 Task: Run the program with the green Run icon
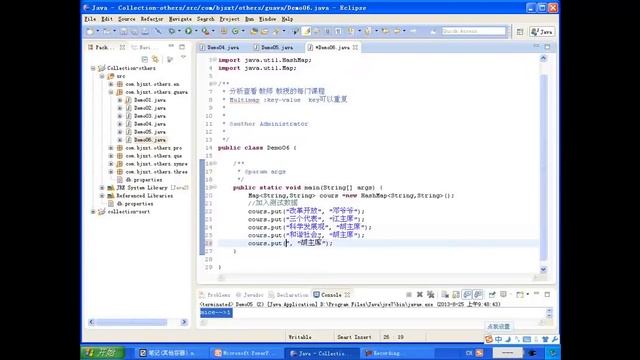click(188, 31)
